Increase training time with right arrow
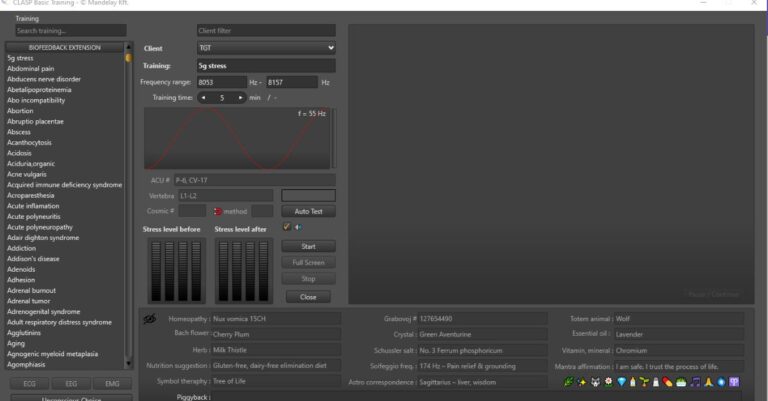Image resolution: width=768 pixels, height=401 pixels. click(240, 97)
